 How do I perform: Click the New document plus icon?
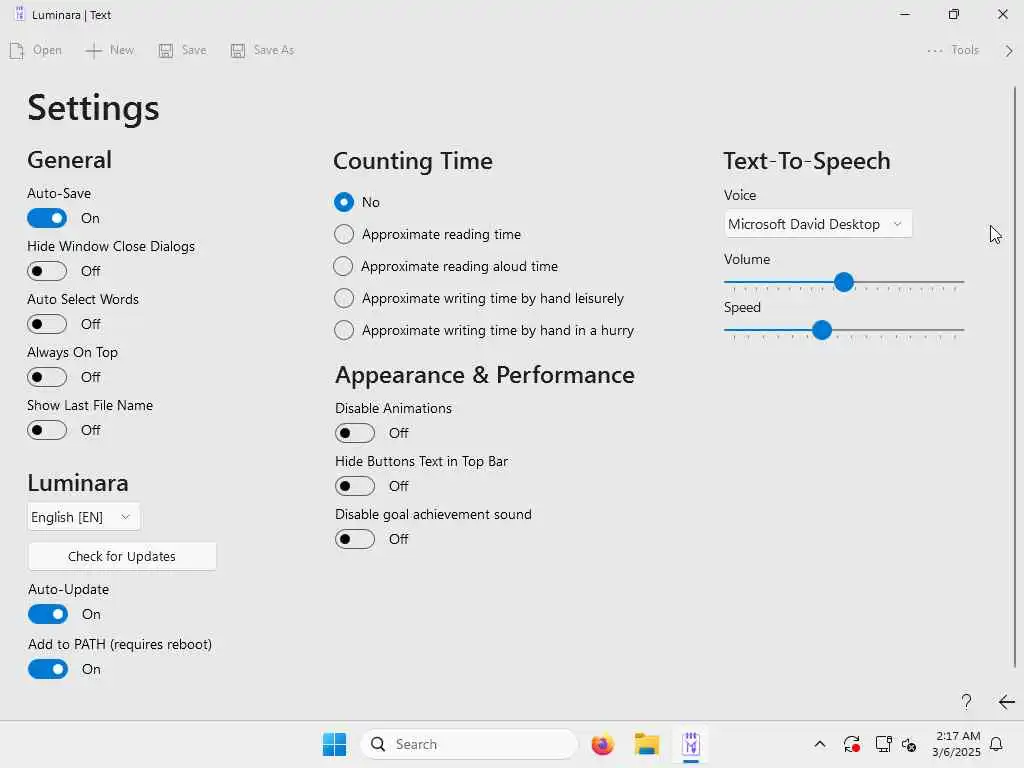click(93, 50)
